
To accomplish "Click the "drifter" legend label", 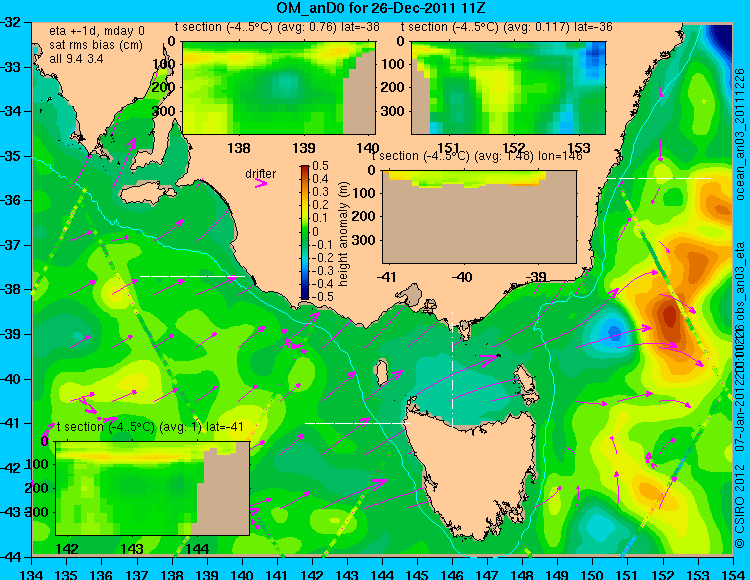I will pyautogui.click(x=261, y=174).
